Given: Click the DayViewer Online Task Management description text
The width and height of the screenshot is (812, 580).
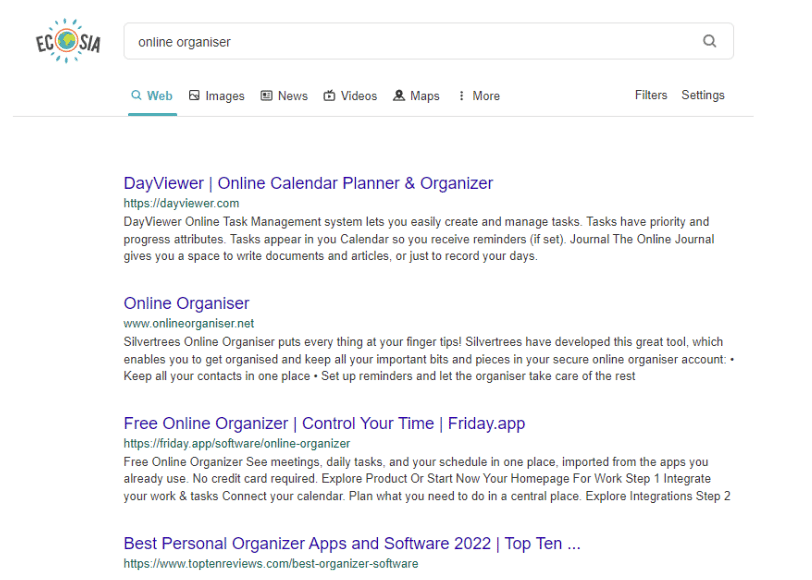Looking at the screenshot, I should (x=419, y=239).
